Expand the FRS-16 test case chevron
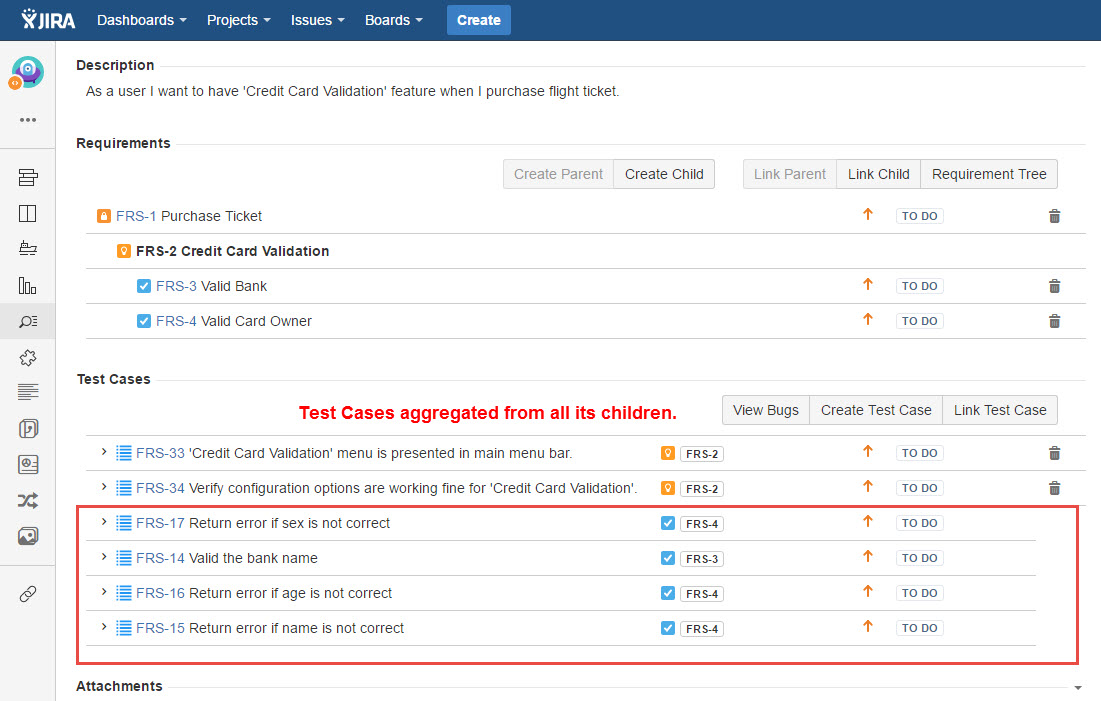Image resolution: width=1101 pixels, height=701 pixels. (104, 592)
